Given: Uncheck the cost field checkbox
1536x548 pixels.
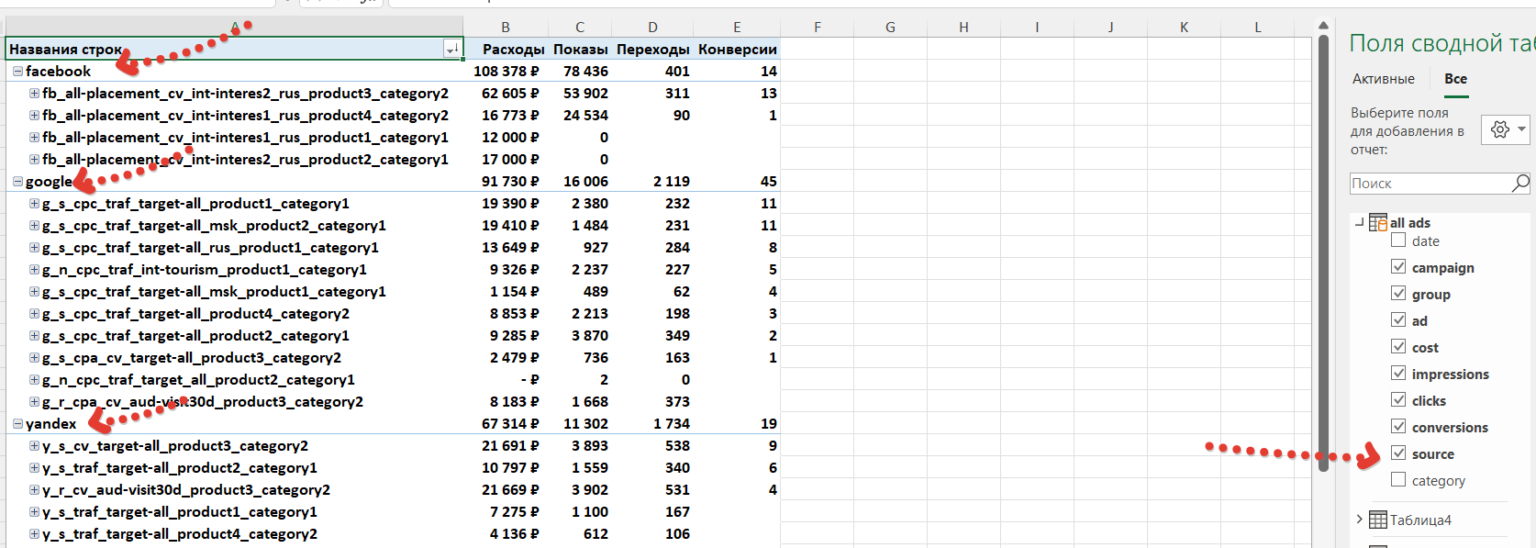Looking at the screenshot, I should pos(1399,347).
